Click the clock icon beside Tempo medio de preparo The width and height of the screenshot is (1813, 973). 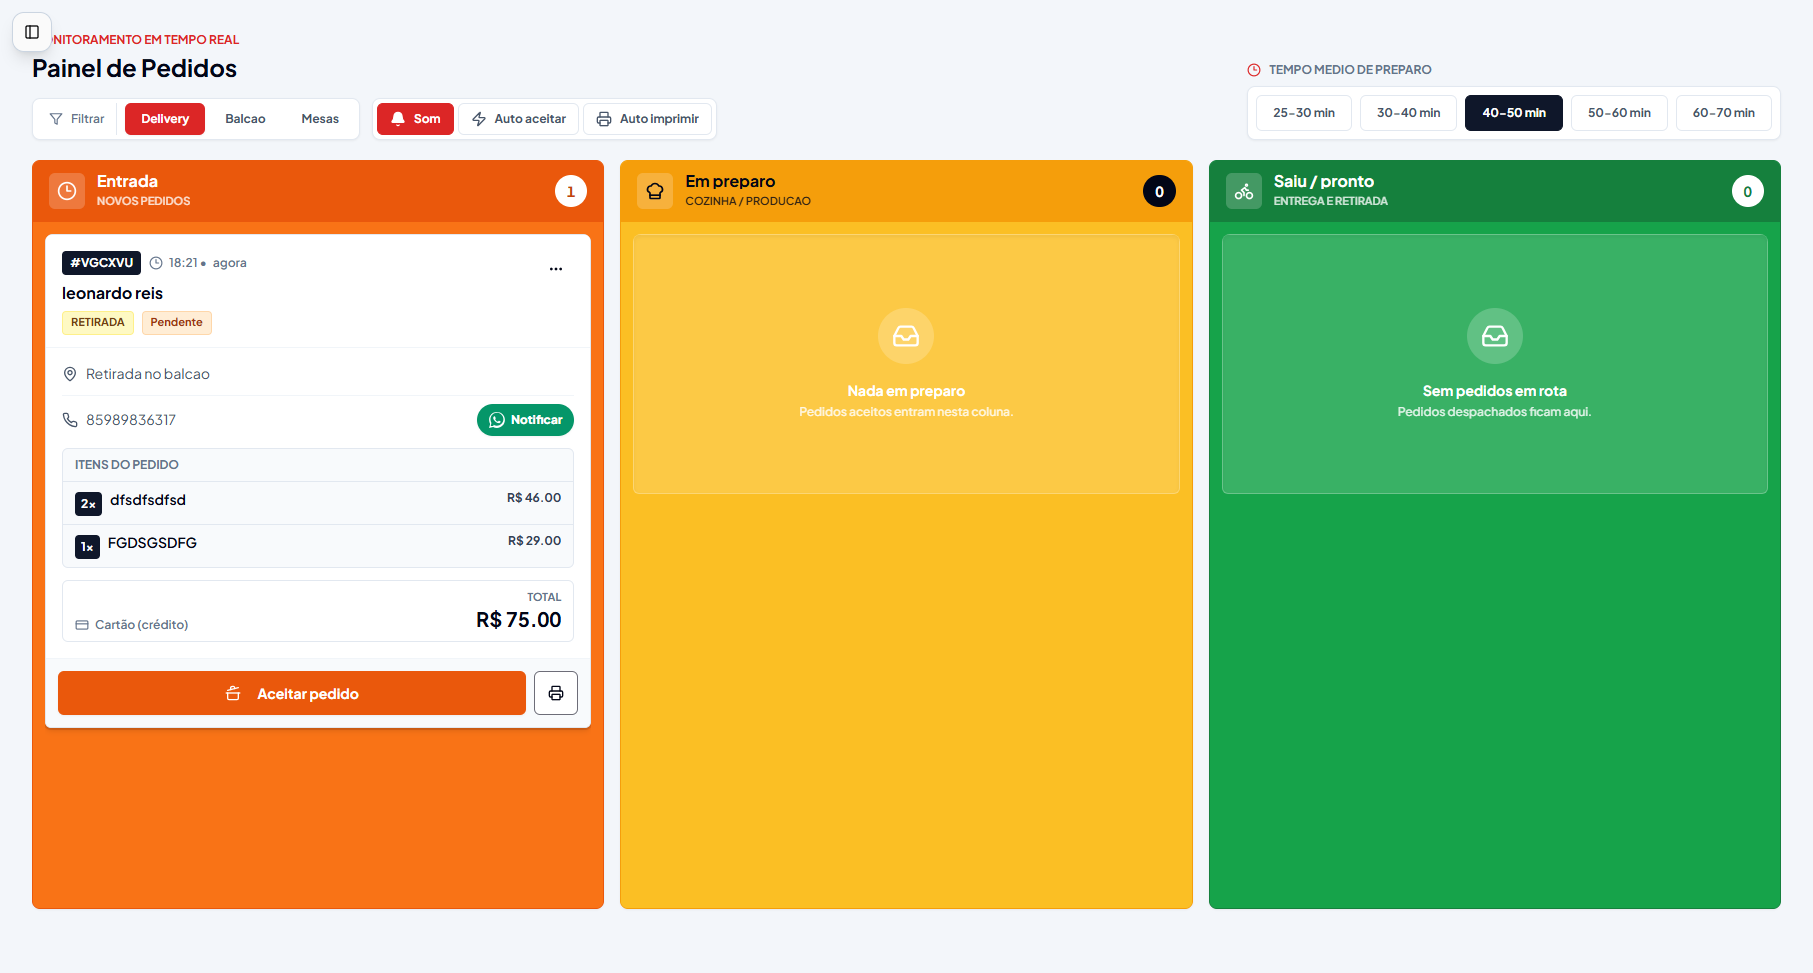(x=1254, y=70)
